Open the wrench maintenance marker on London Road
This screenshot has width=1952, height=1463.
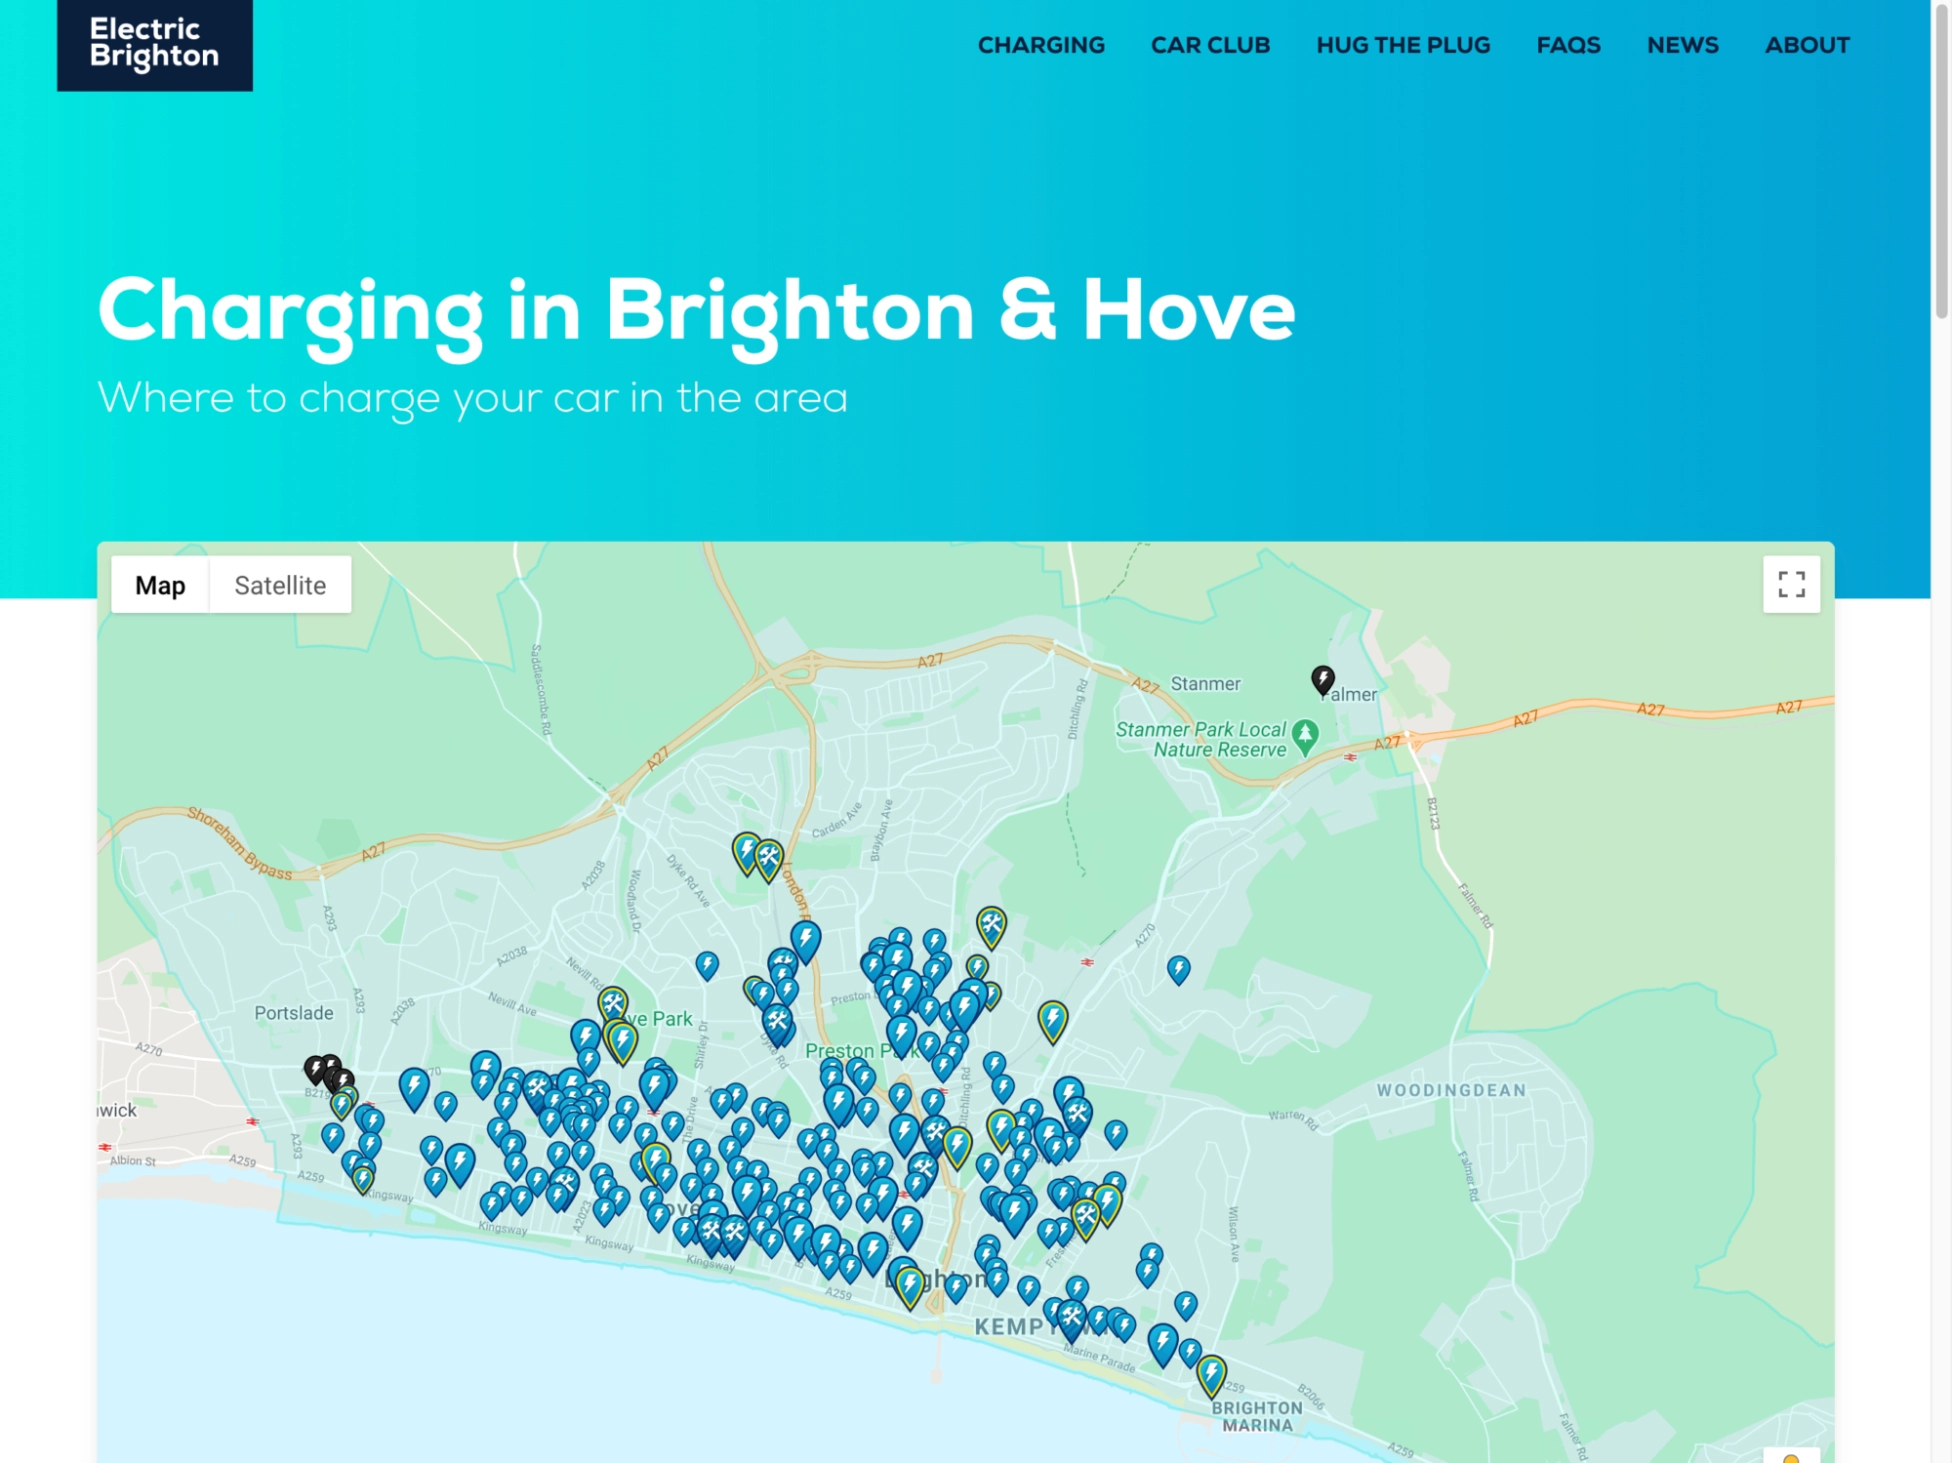click(x=769, y=860)
